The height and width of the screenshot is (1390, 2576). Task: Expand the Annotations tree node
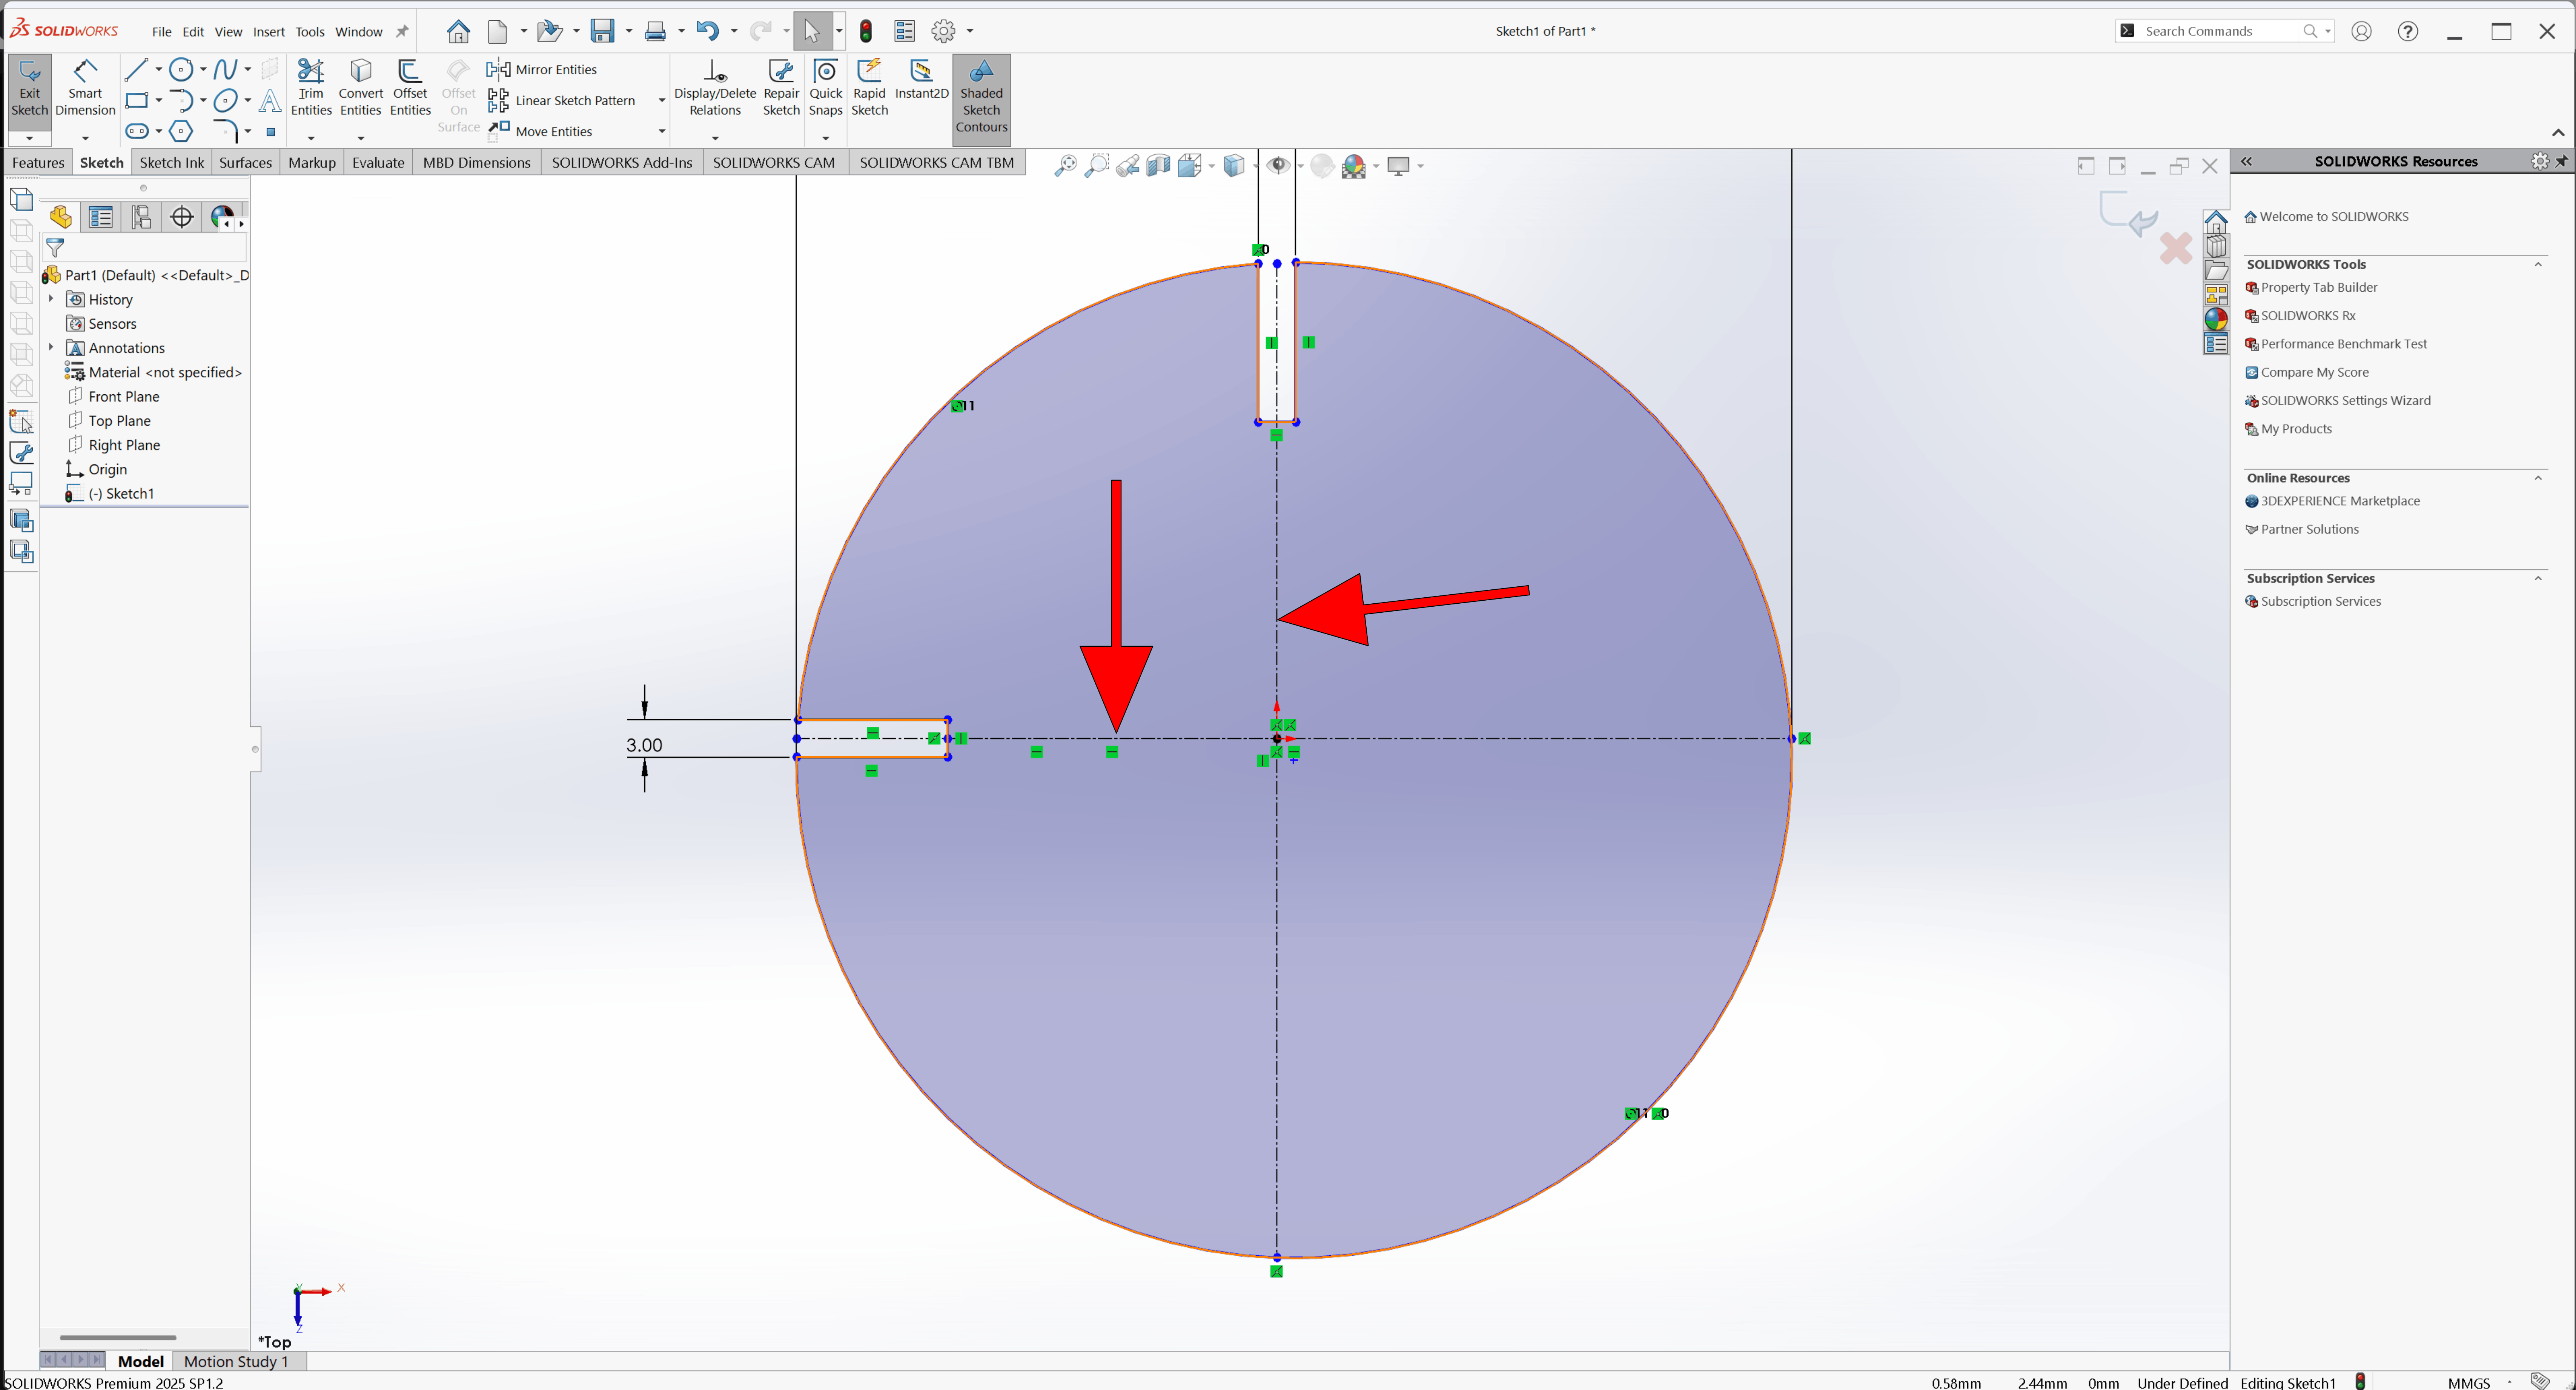tap(51, 347)
